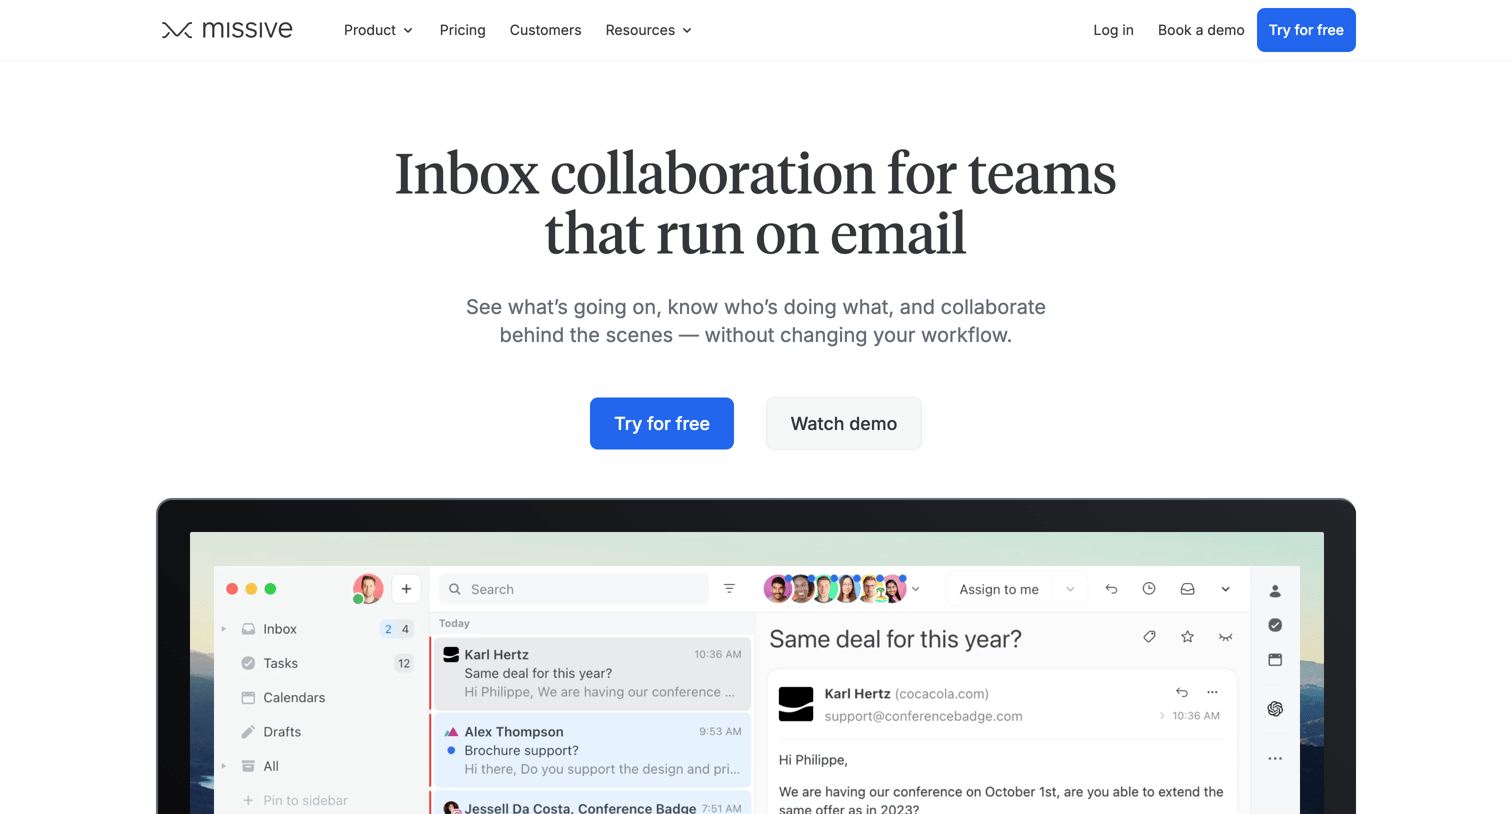Click the Log in link
This screenshot has height=814, width=1512.
click(x=1113, y=30)
